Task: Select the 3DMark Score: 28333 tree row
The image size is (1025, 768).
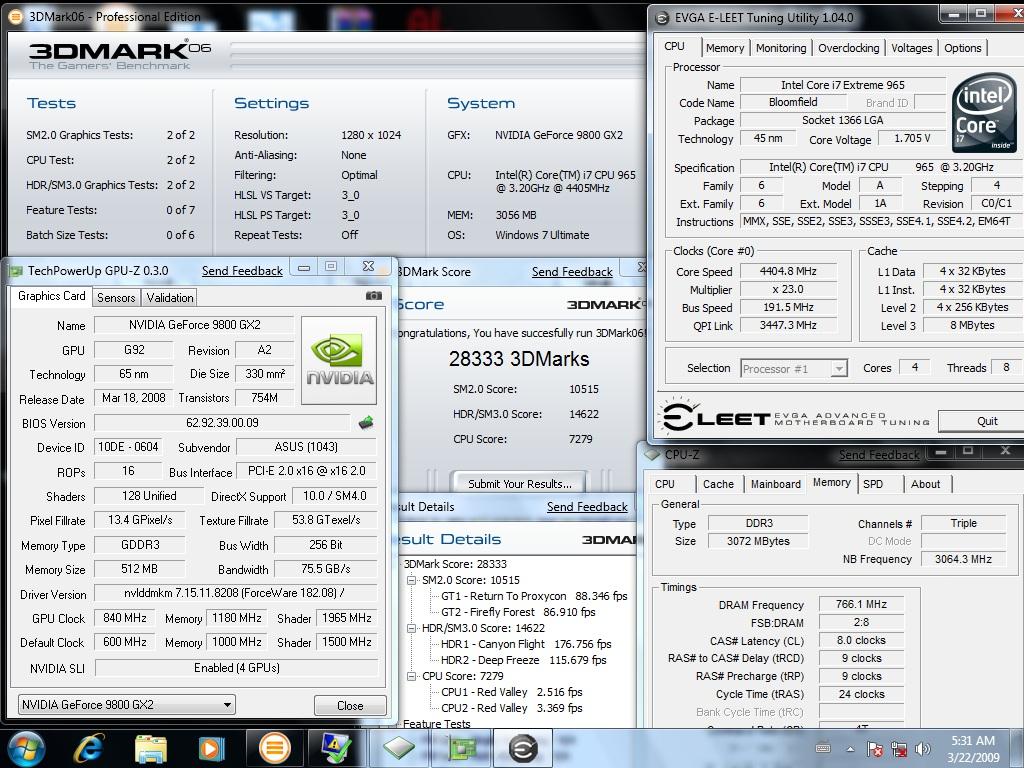Action: click(455, 564)
